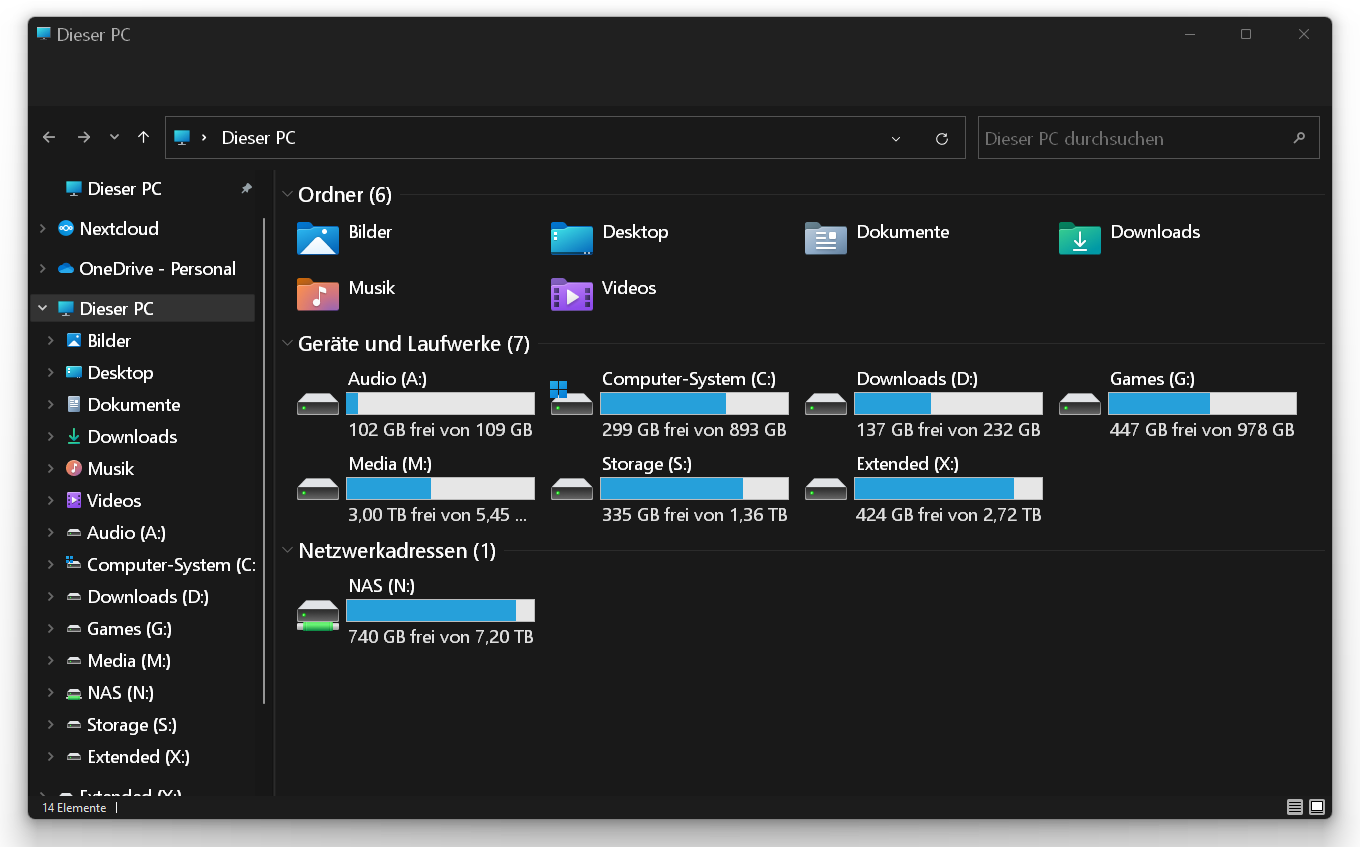Screen dimensions: 1360x847
Task: Click the Nextcloud icon in sidebar
Action: (66, 229)
